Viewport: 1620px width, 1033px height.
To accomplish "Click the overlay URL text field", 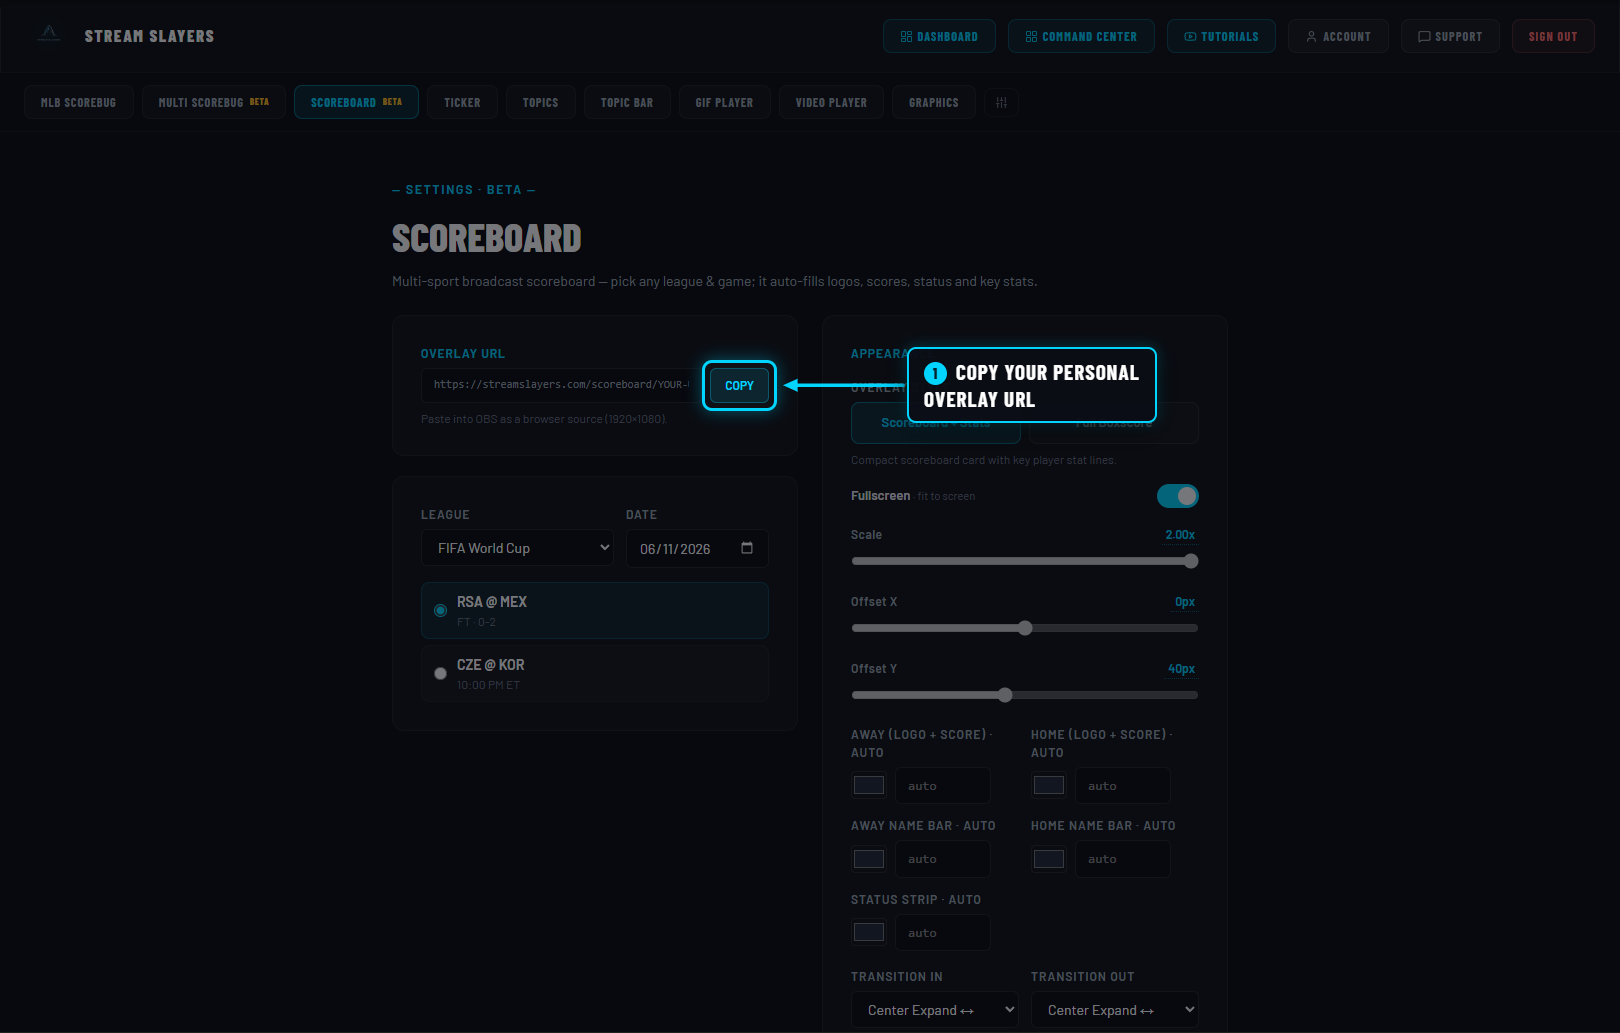I will coord(560,385).
